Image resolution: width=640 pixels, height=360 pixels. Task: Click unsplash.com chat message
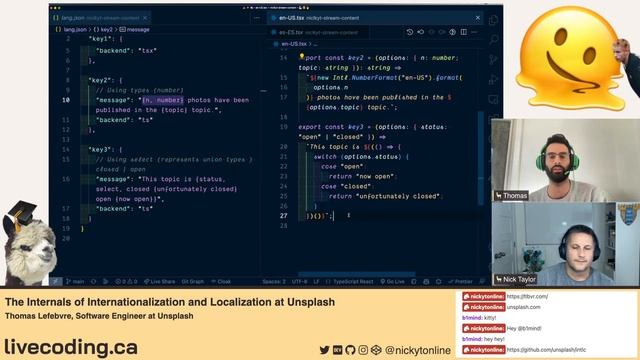[523, 307]
